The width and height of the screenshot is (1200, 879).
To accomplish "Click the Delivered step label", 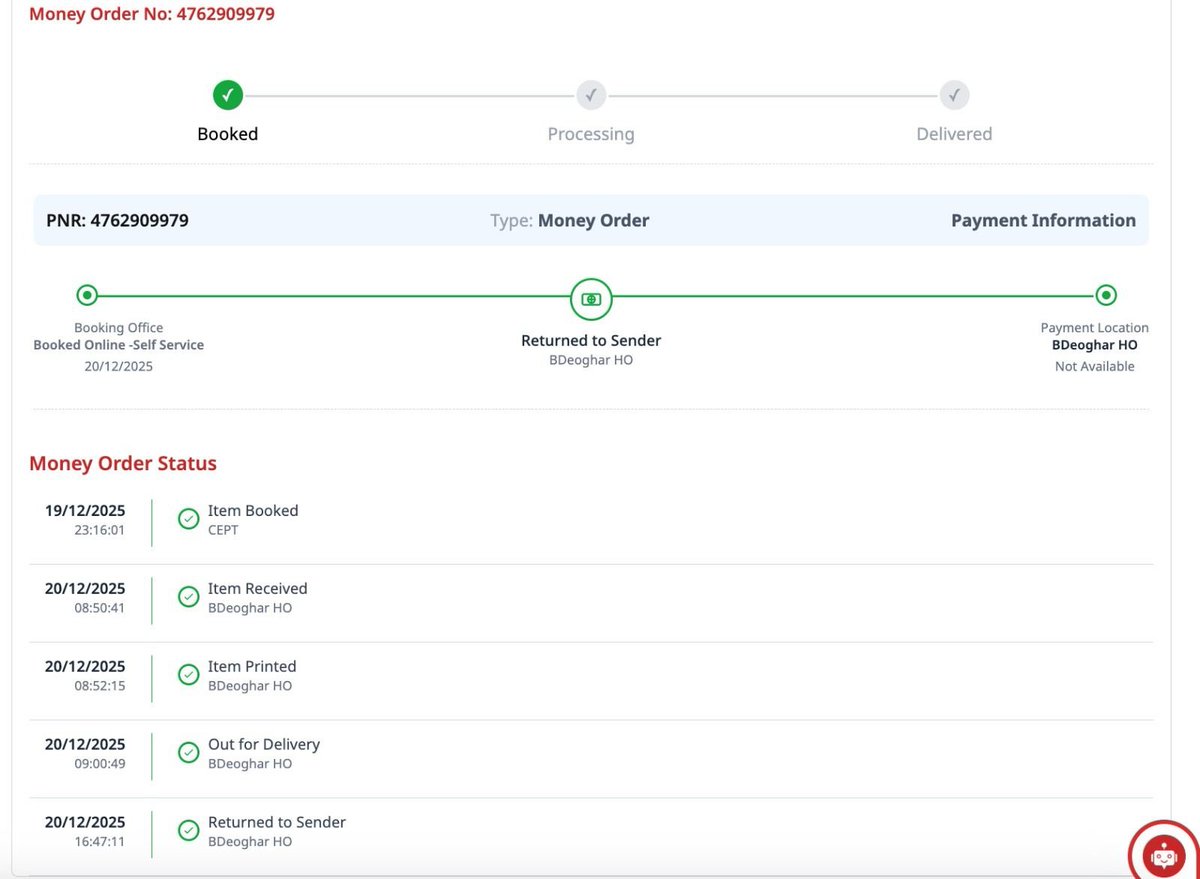I will [x=954, y=134].
